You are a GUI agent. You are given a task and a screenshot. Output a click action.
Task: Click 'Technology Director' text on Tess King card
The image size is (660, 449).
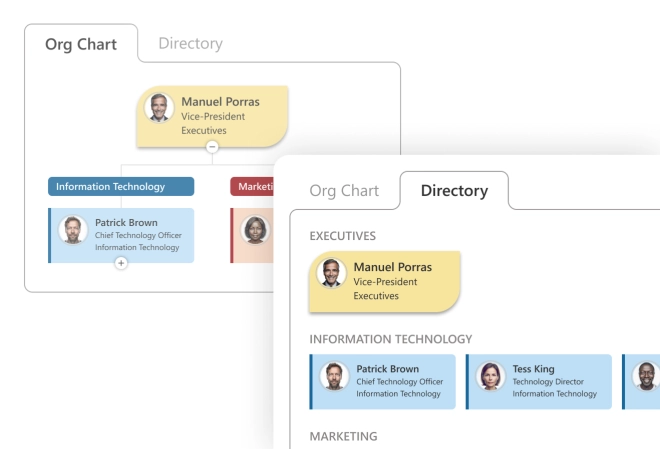[x=548, y=382]
